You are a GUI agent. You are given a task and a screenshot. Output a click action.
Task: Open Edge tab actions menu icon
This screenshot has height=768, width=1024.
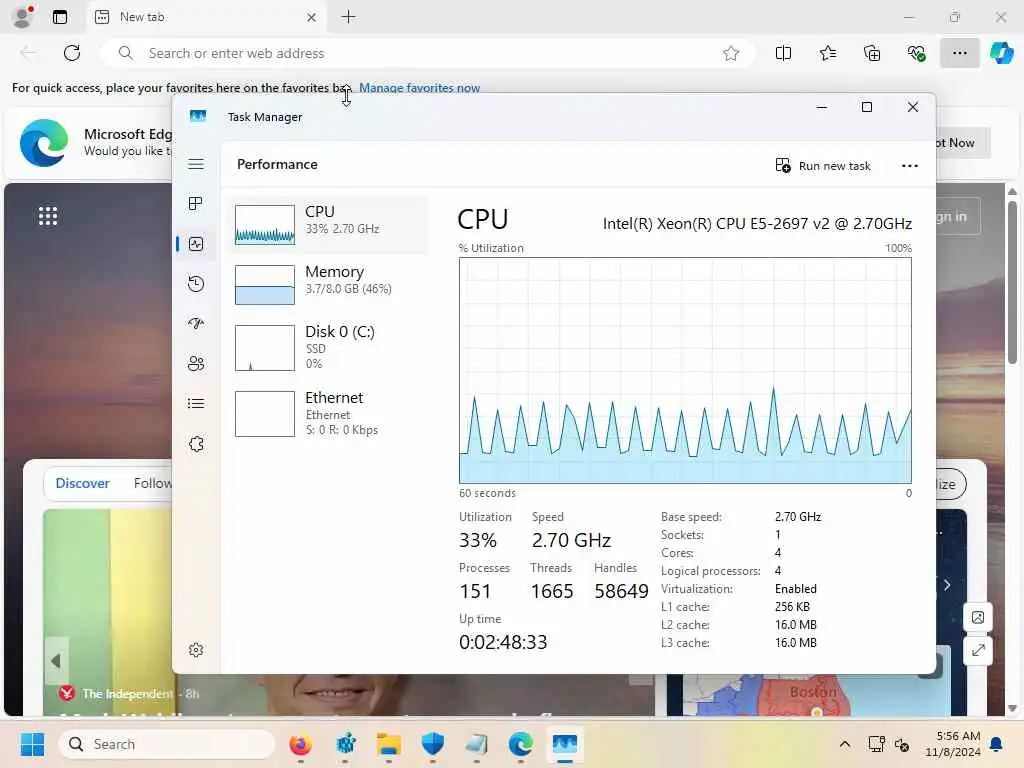tap(59, 17)
